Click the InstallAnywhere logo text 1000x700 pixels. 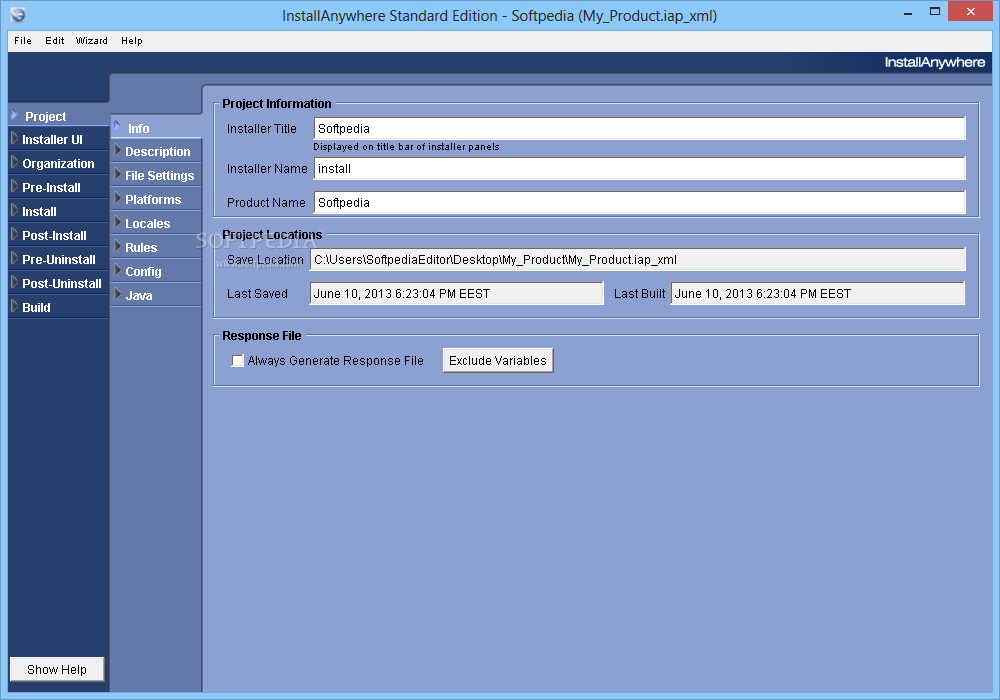(934, 62)
